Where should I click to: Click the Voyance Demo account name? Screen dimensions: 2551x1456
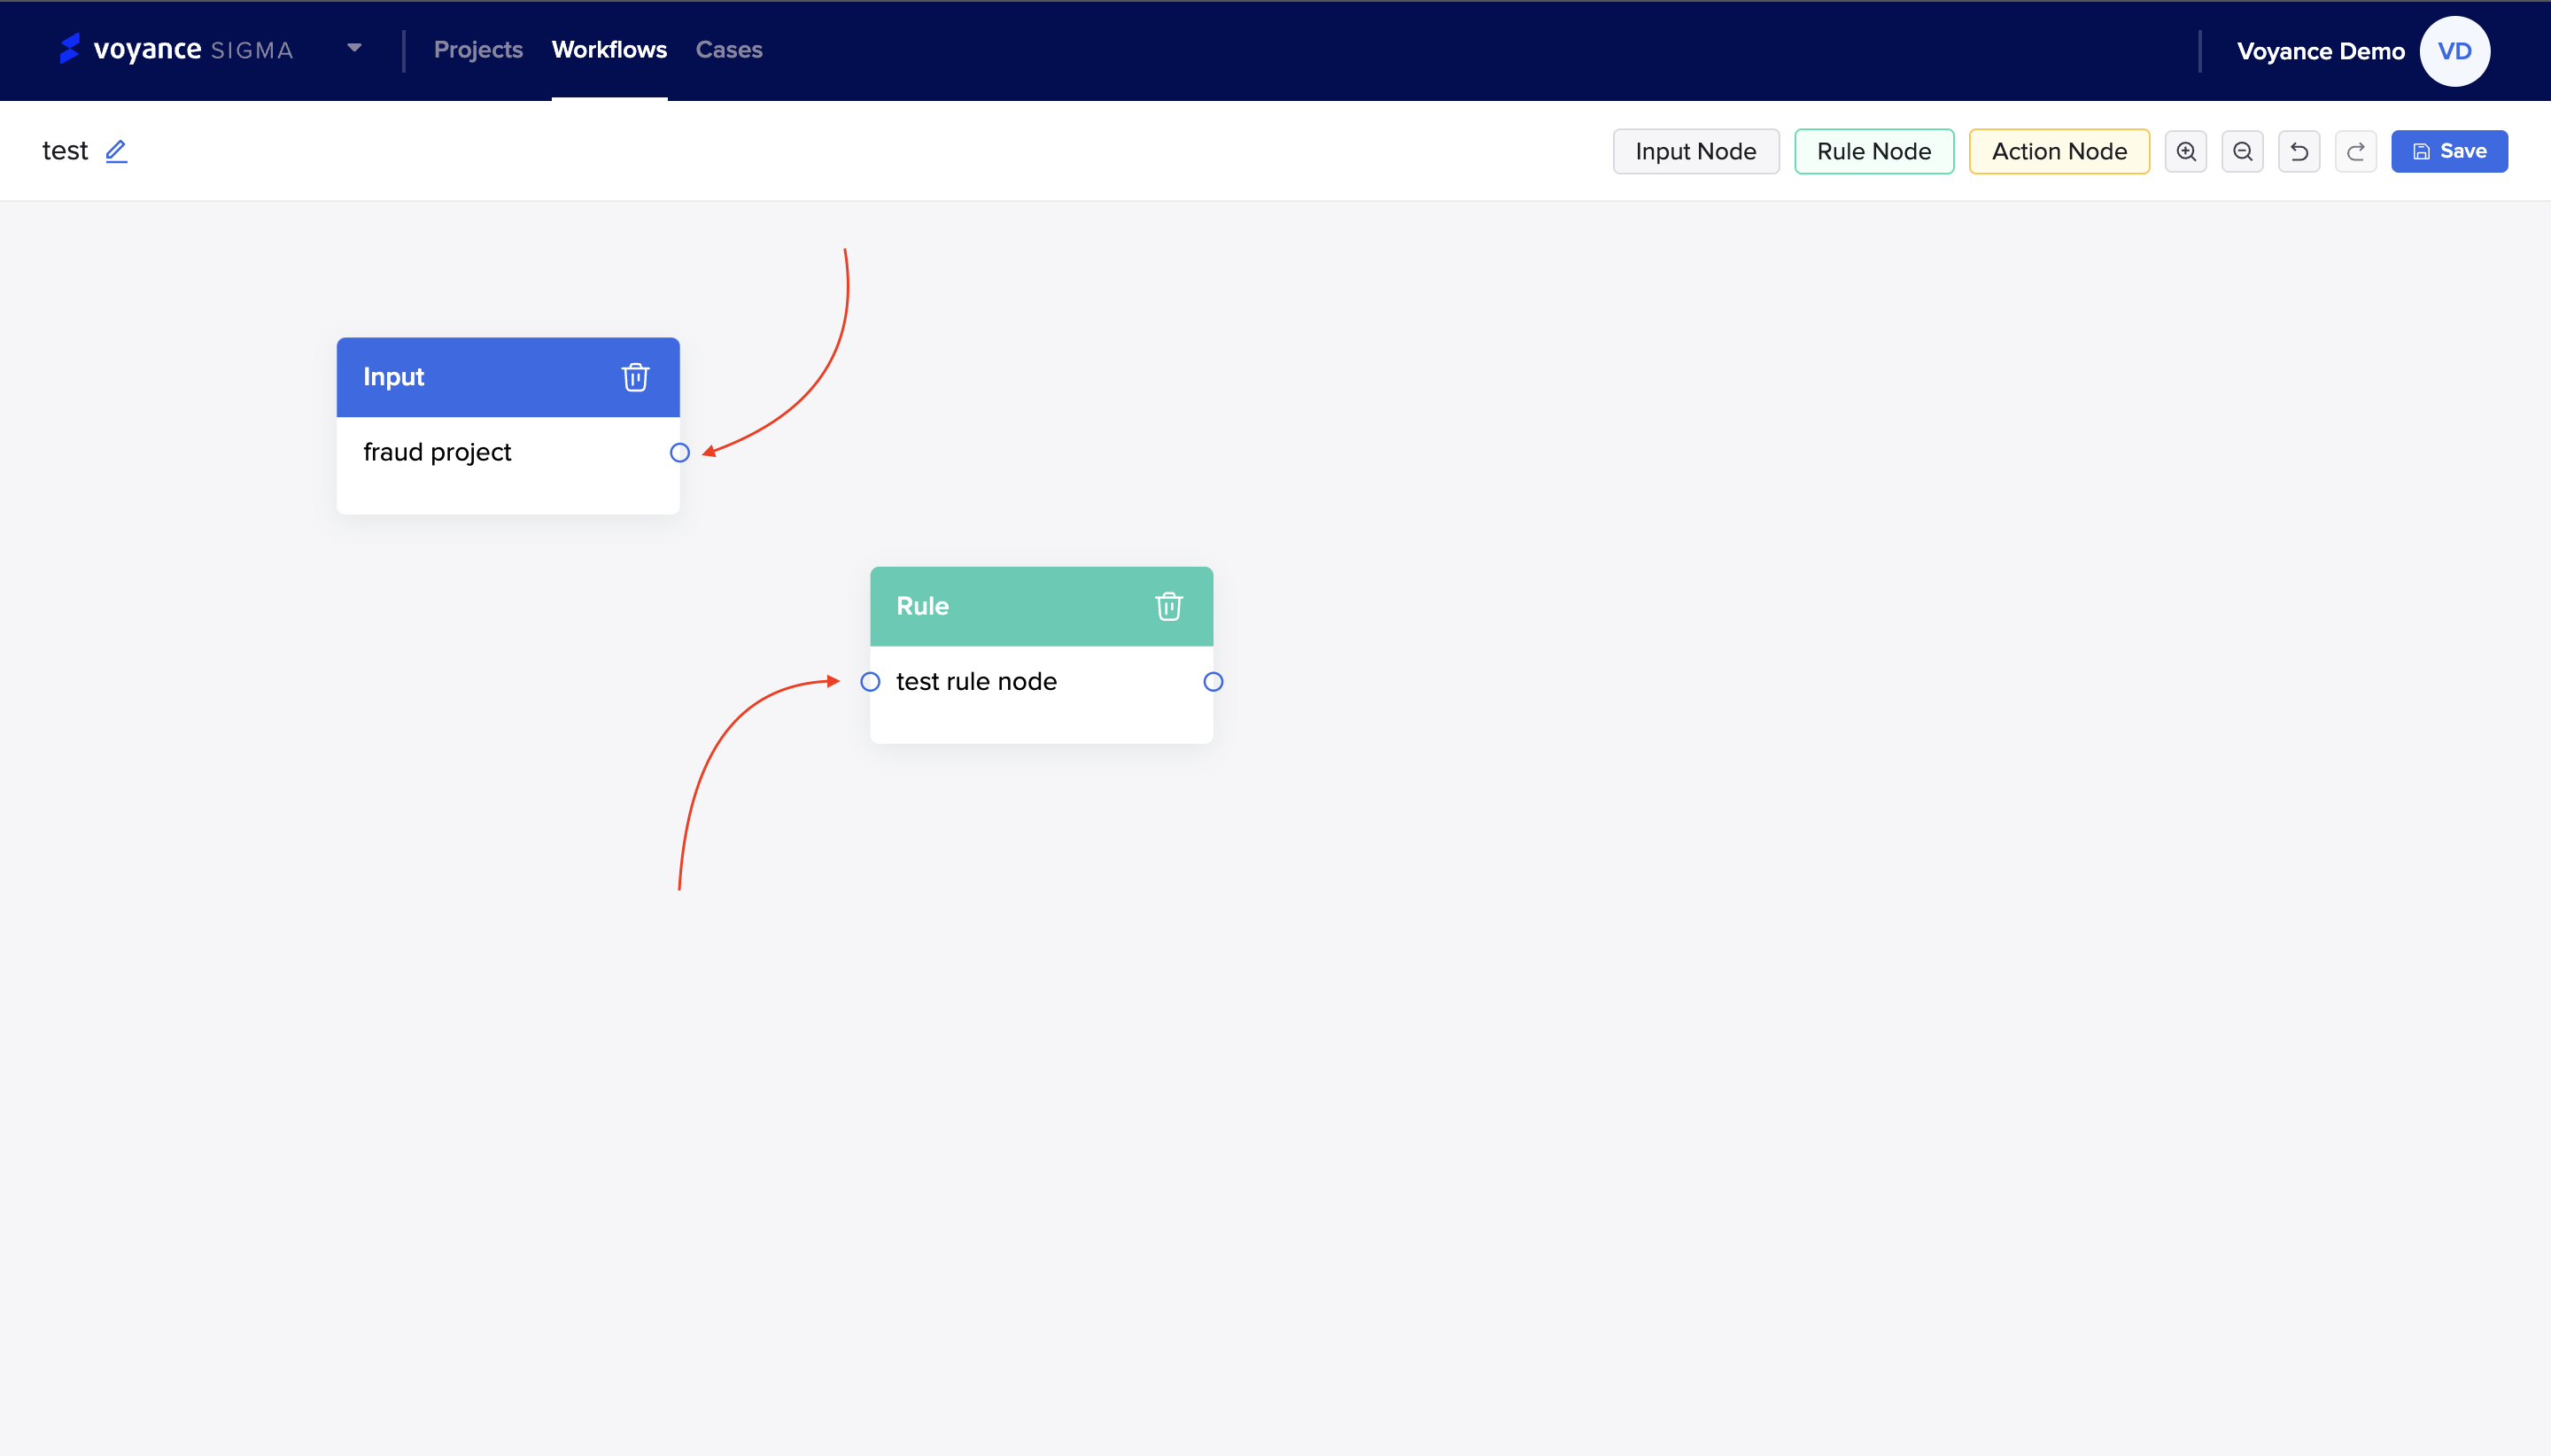pyautogui.click(x=2320, y=51)
